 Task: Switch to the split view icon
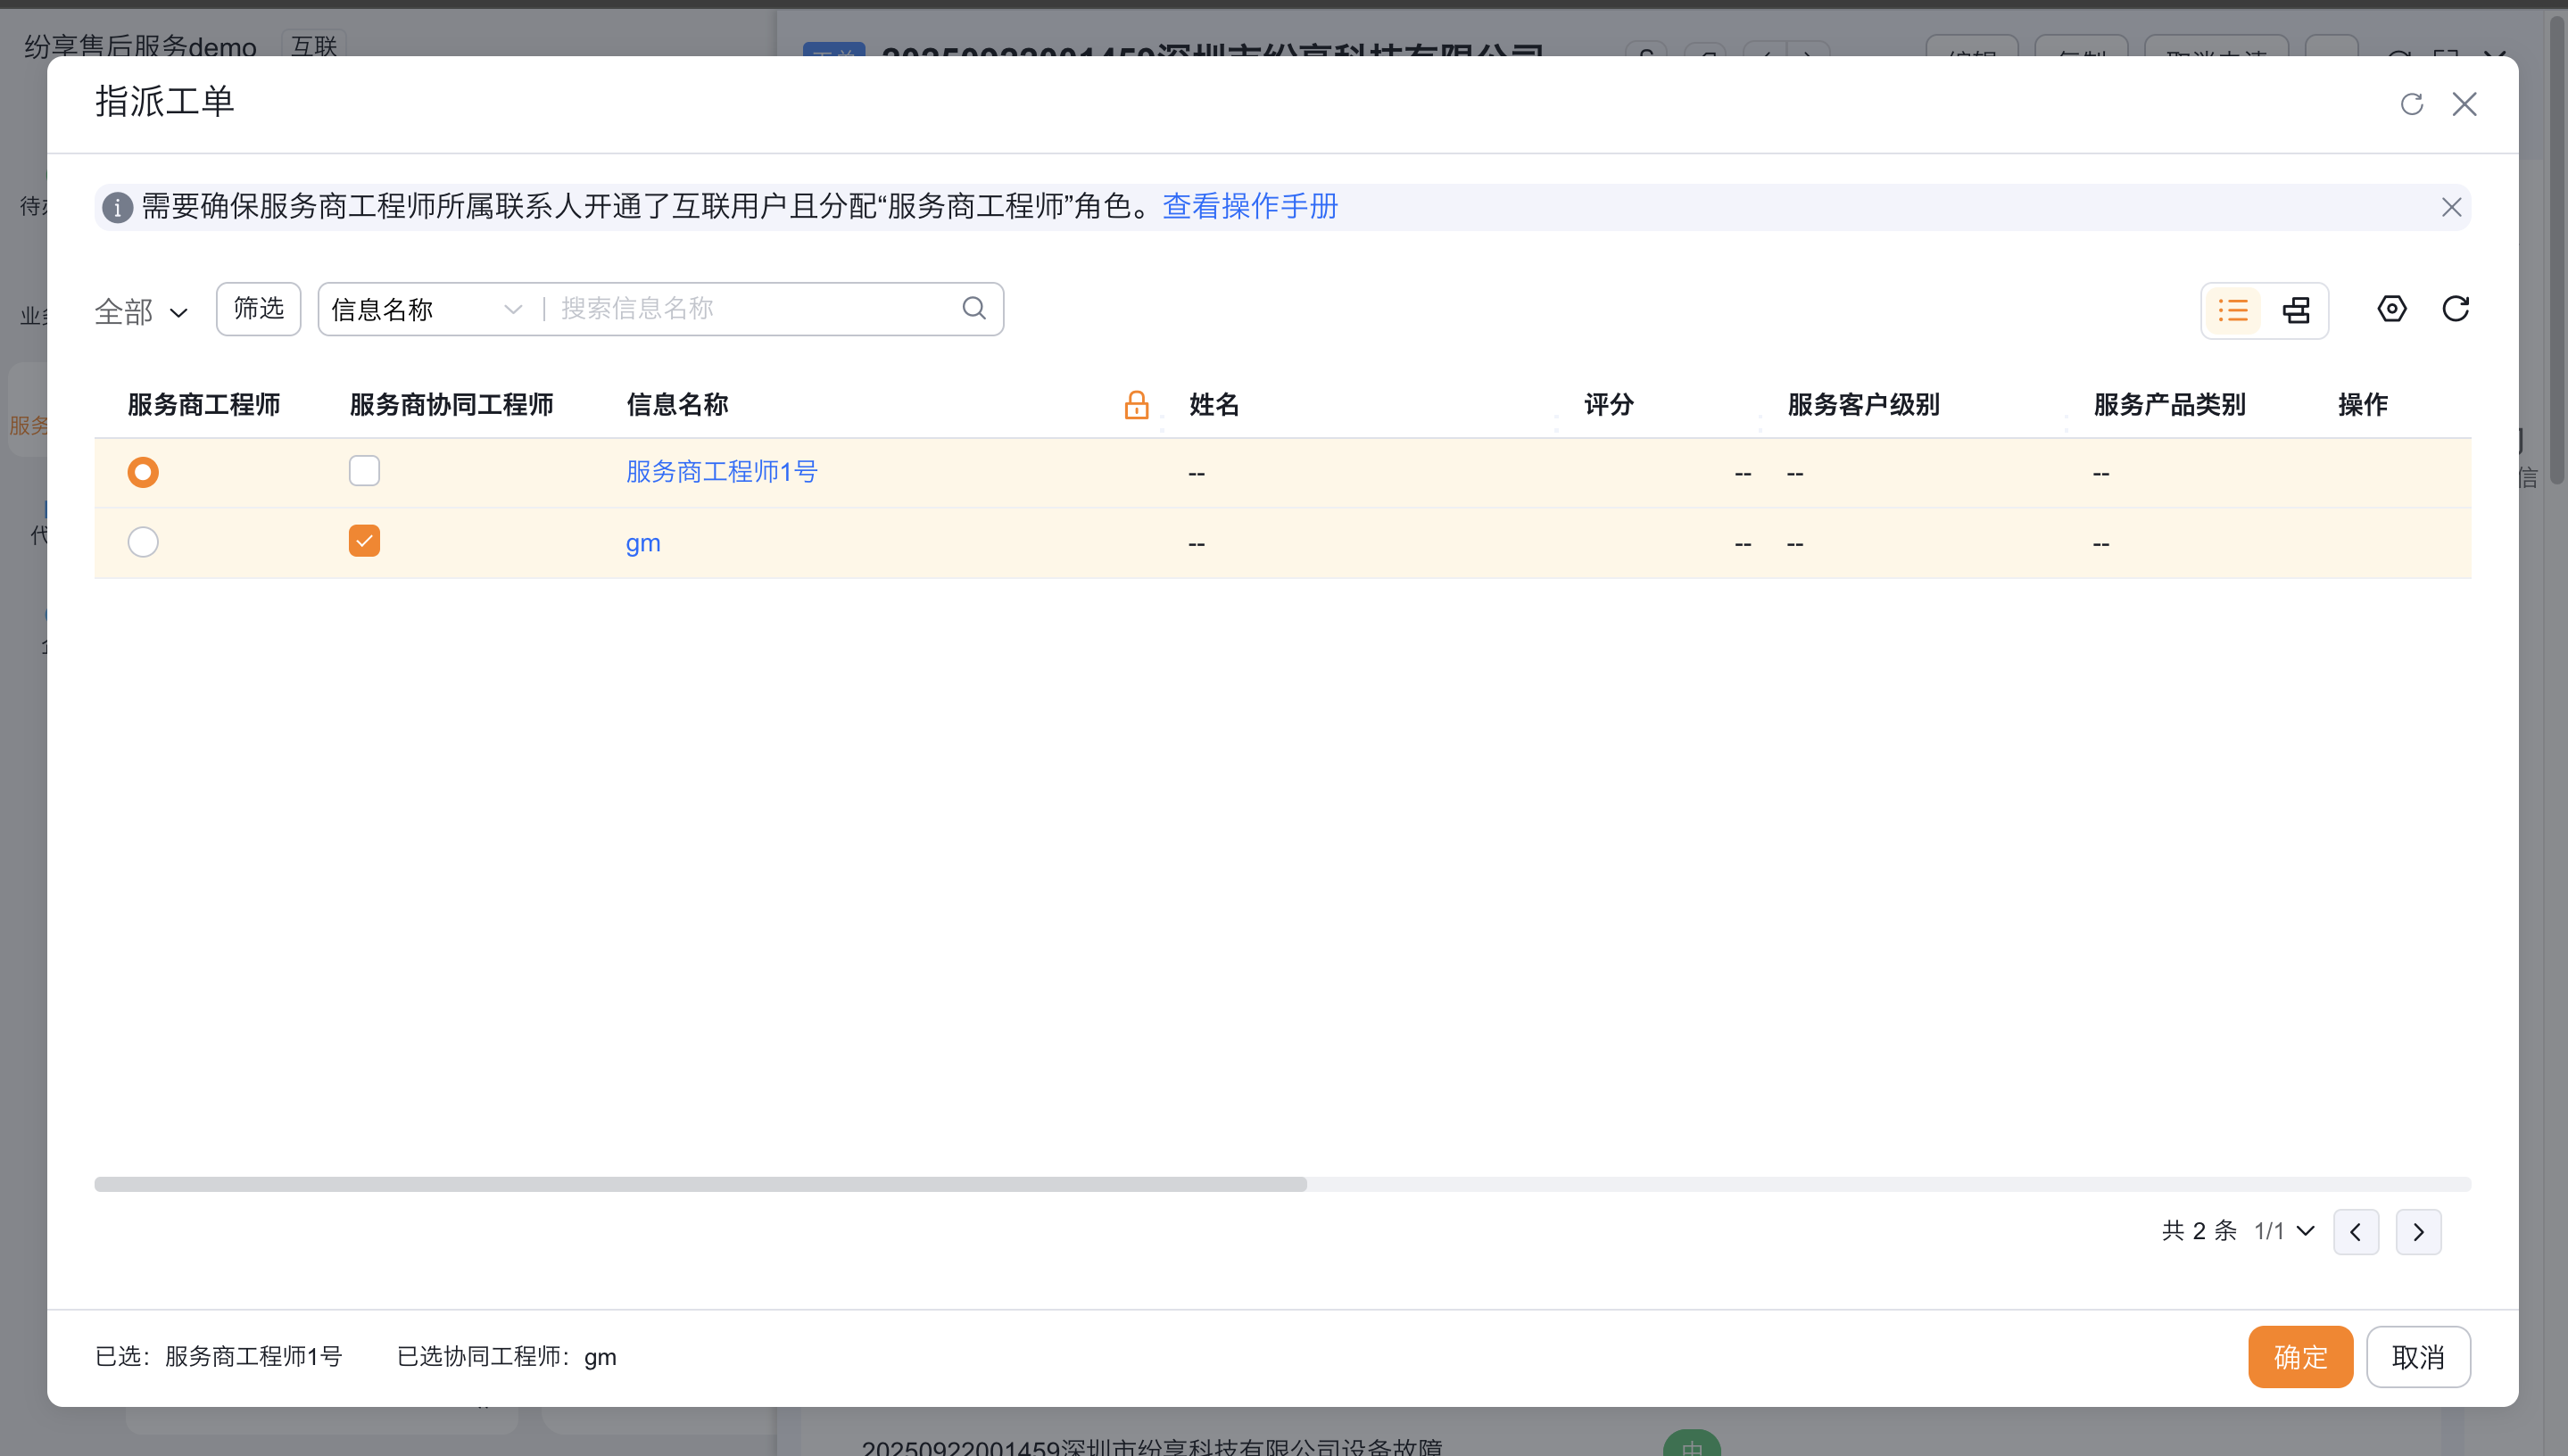[2296, 310]
